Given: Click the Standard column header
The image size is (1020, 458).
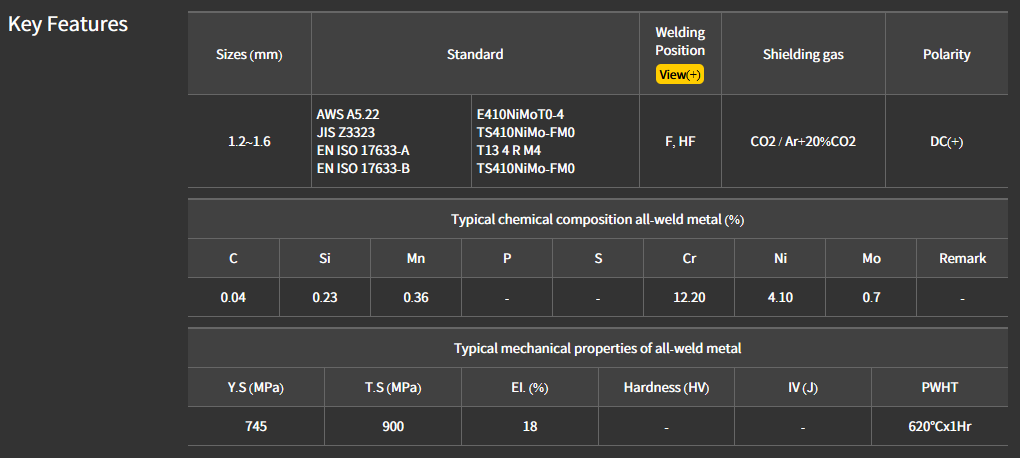Looking at the screenshot, I should tap(475, 55).
